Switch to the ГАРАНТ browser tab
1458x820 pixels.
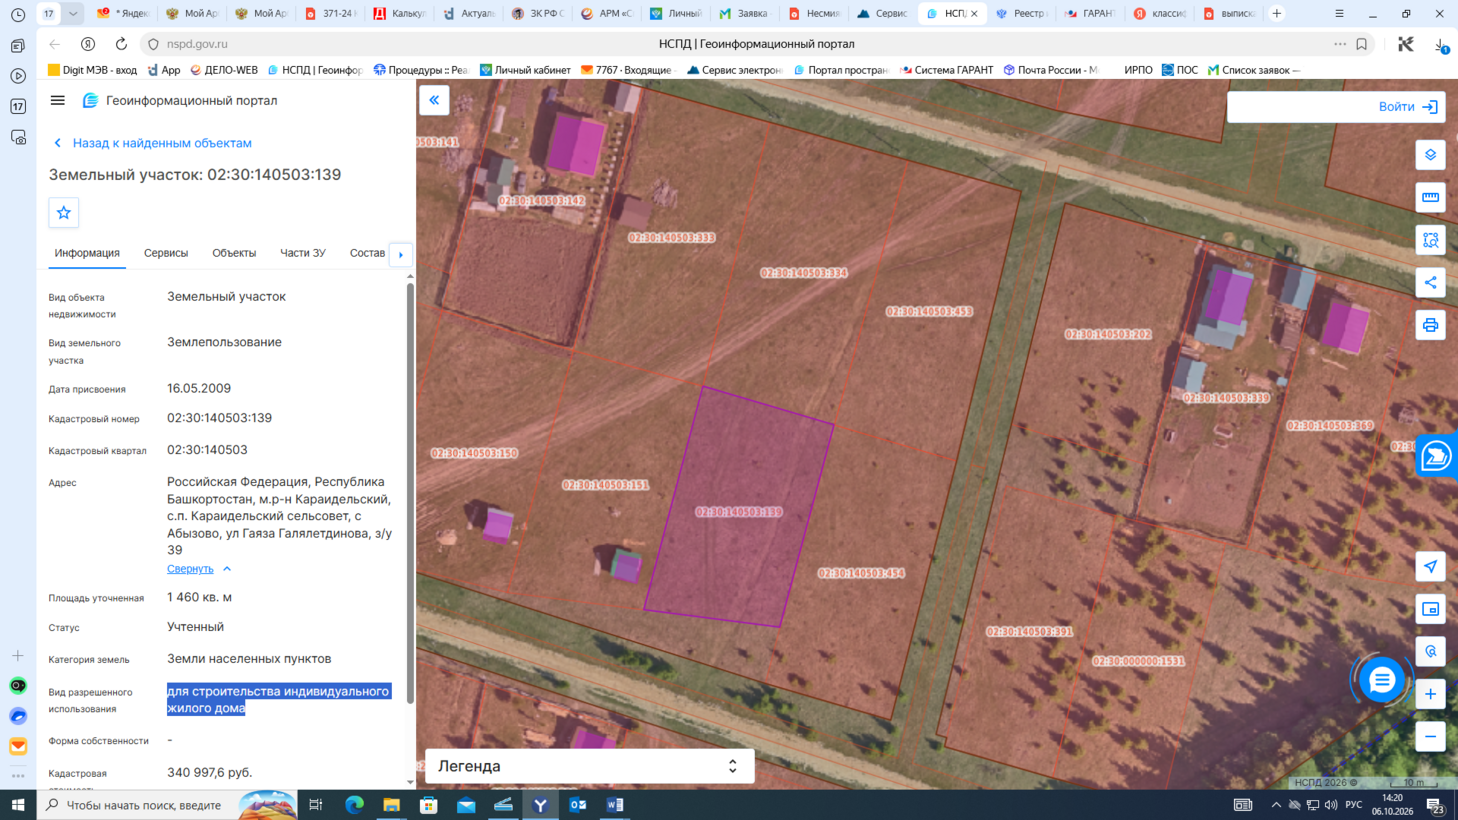[x=1090, y=13]
